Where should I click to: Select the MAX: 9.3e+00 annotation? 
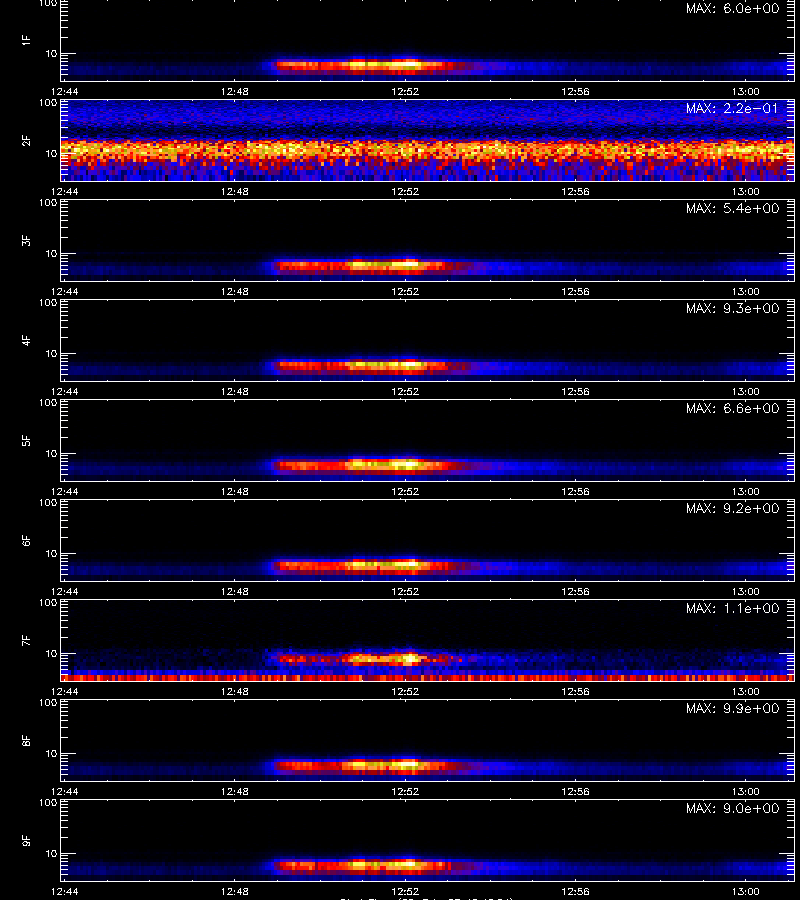732,308
